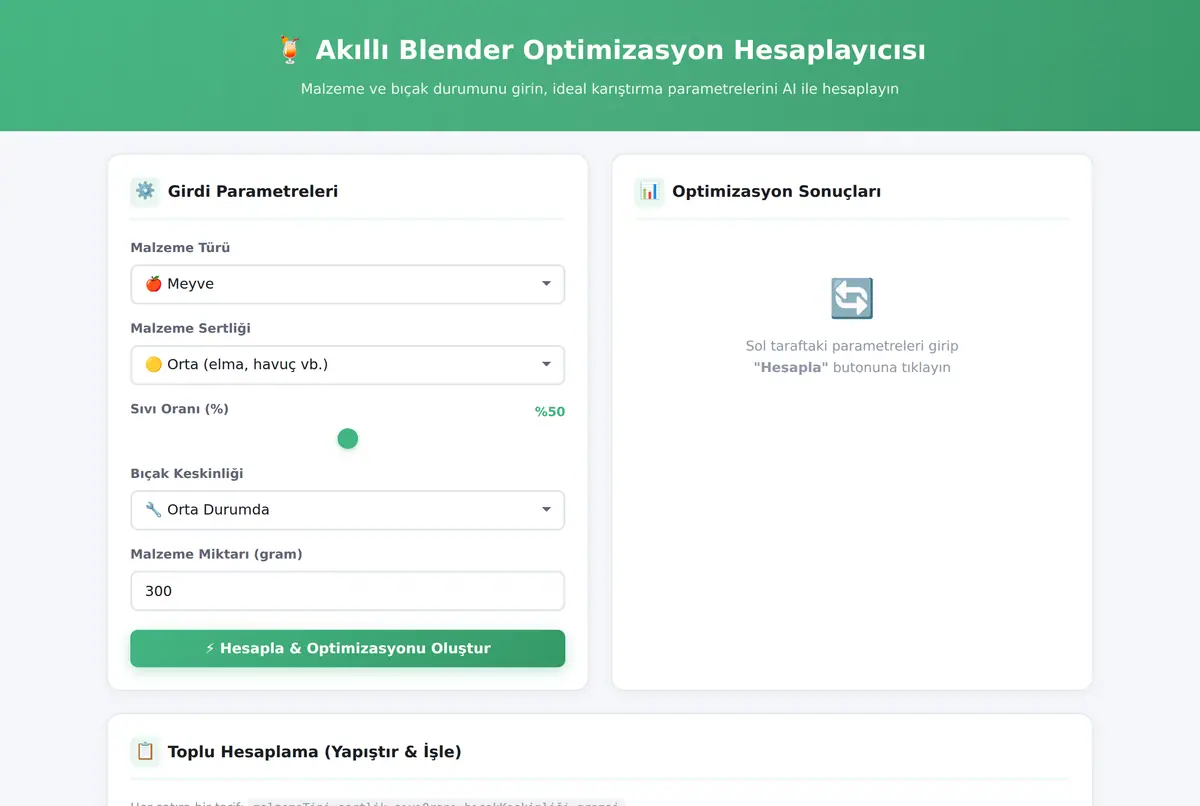
Task: Click the header subtitle starting with Malzeme ve bıçak durumunu
Action: pyautogui.click(x=600, y=89)
